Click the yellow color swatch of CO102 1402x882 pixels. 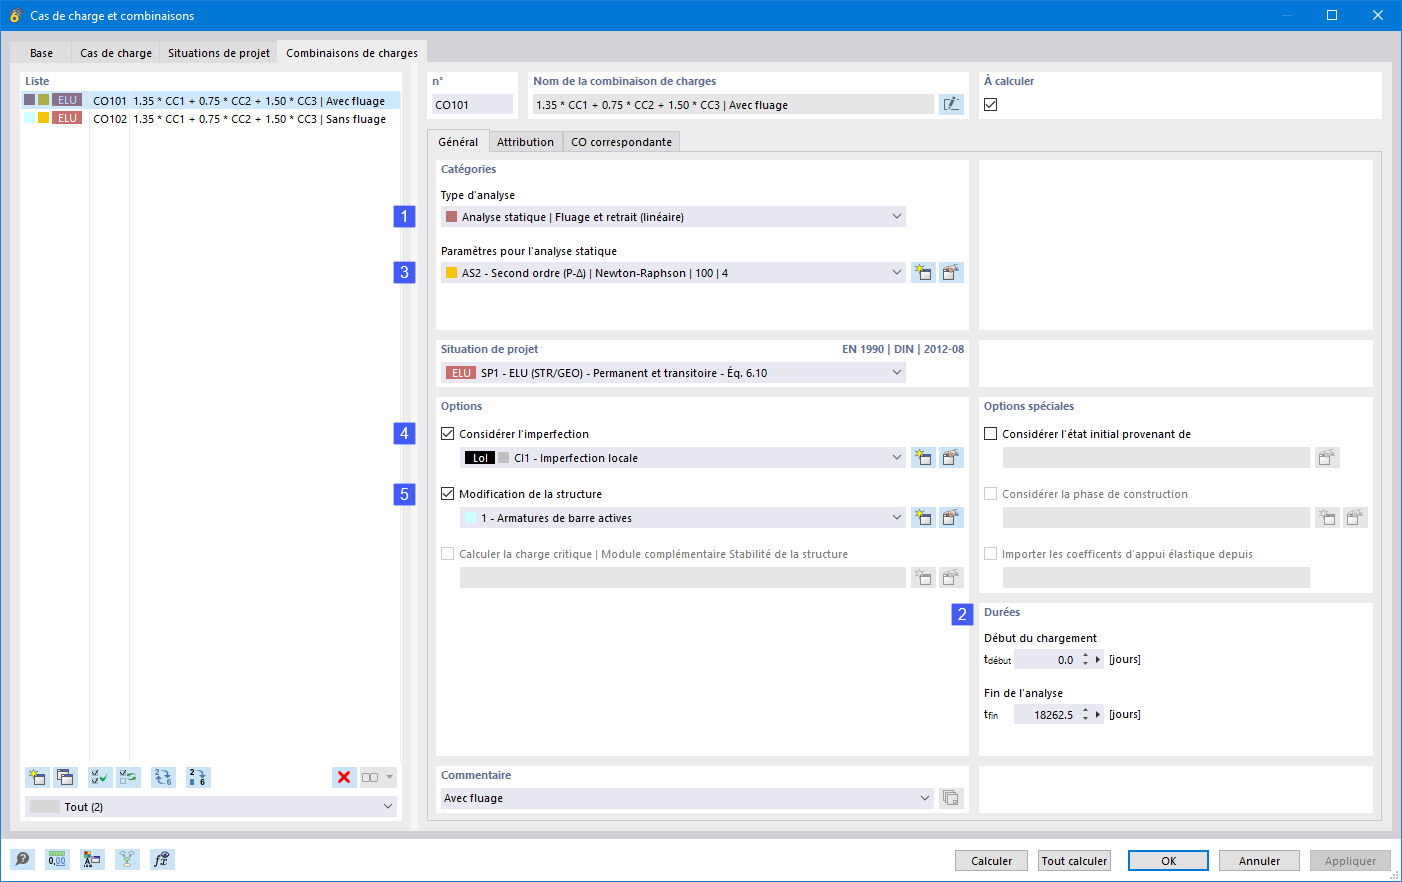pos(44,118)
